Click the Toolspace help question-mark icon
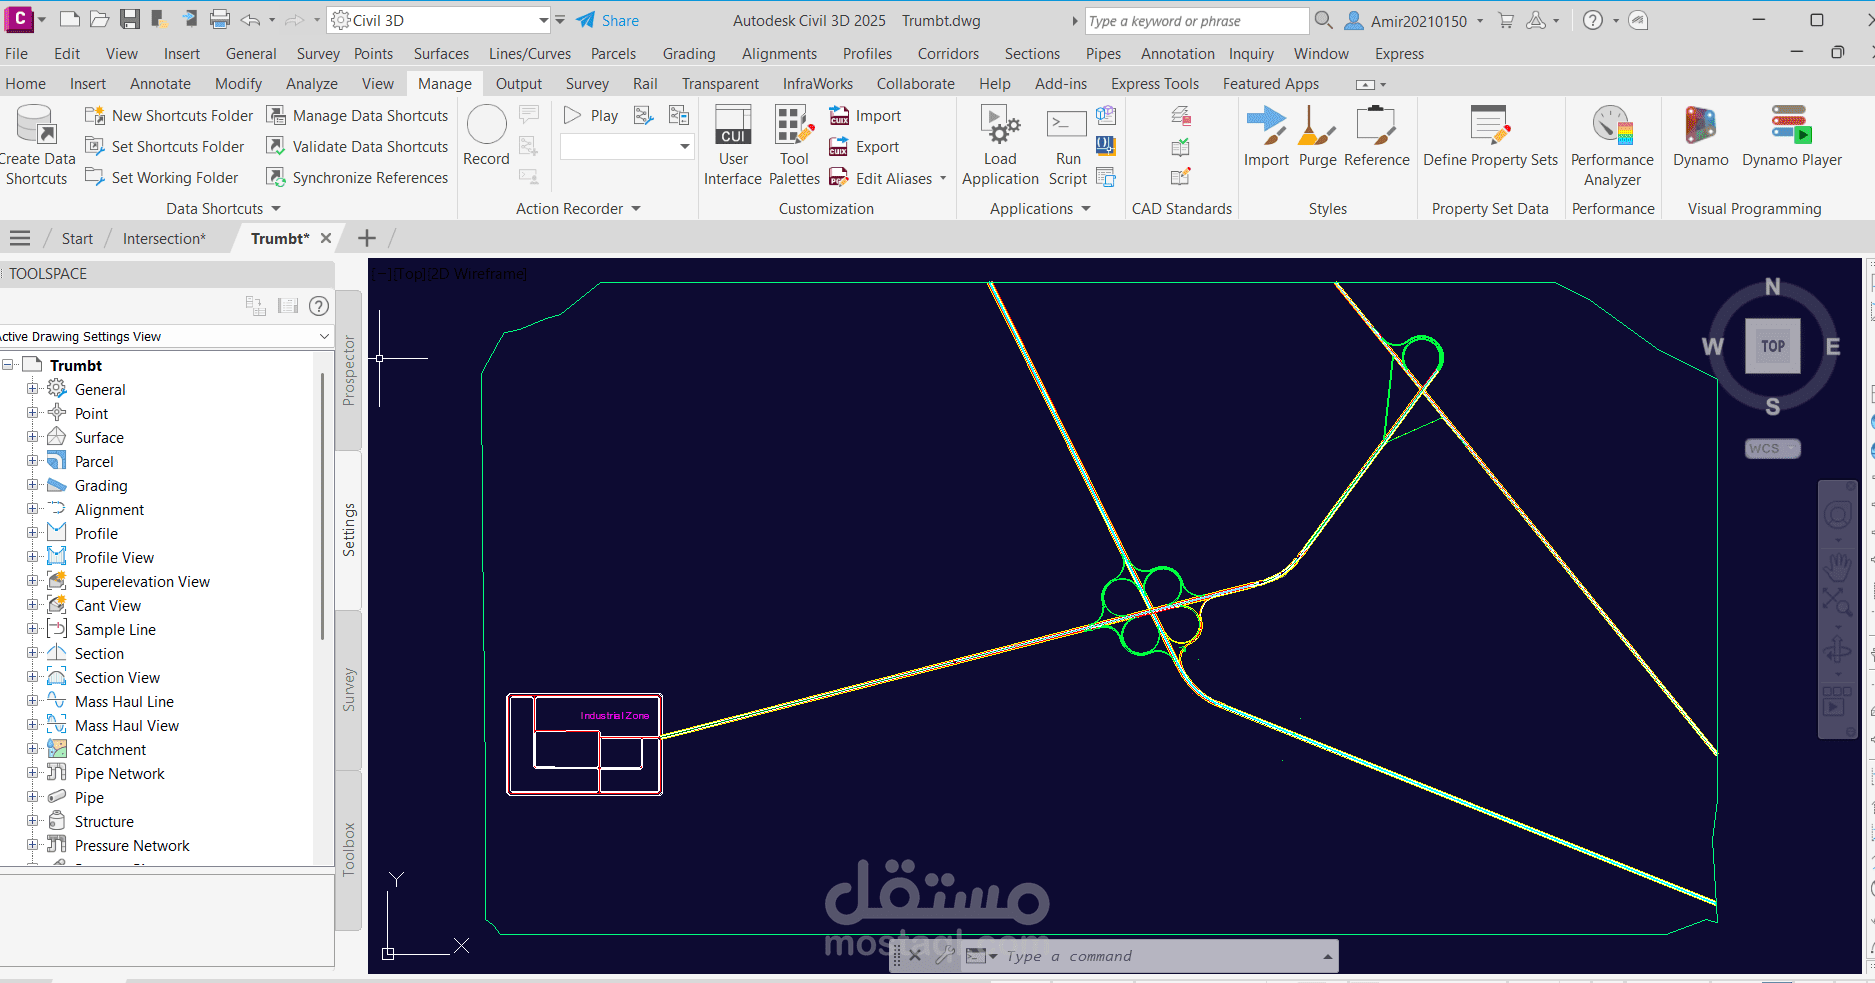The width and height of the screenshot is (1875, 983). coord(319,306)
